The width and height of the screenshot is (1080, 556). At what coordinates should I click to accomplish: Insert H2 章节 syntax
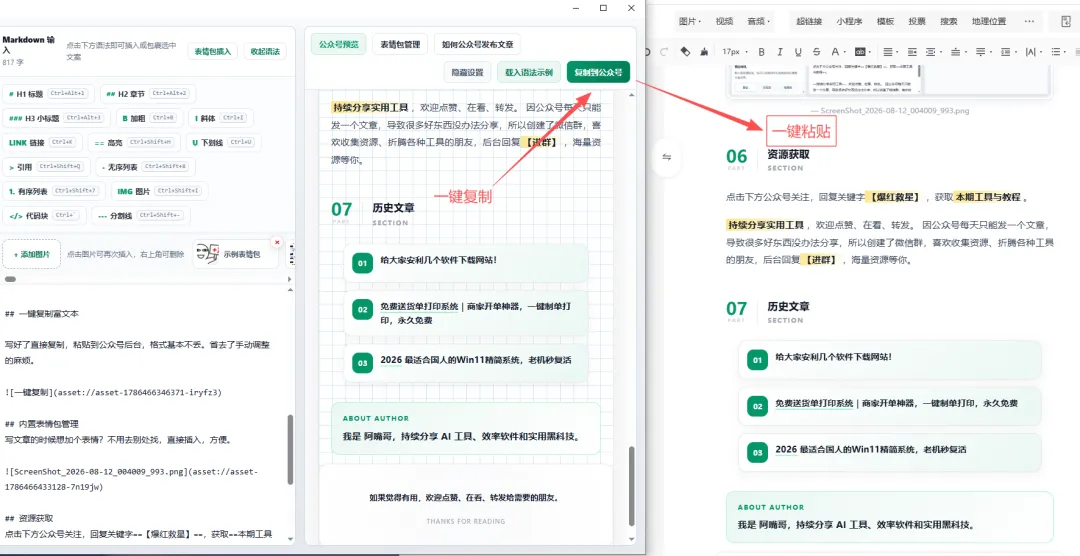pos(148,93)
